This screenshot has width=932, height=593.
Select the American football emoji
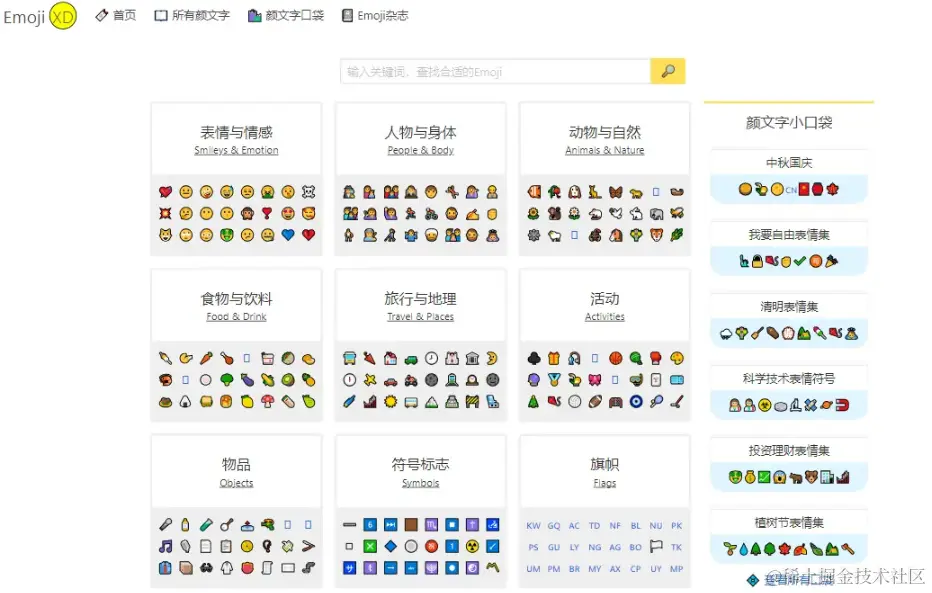[595, 402]
